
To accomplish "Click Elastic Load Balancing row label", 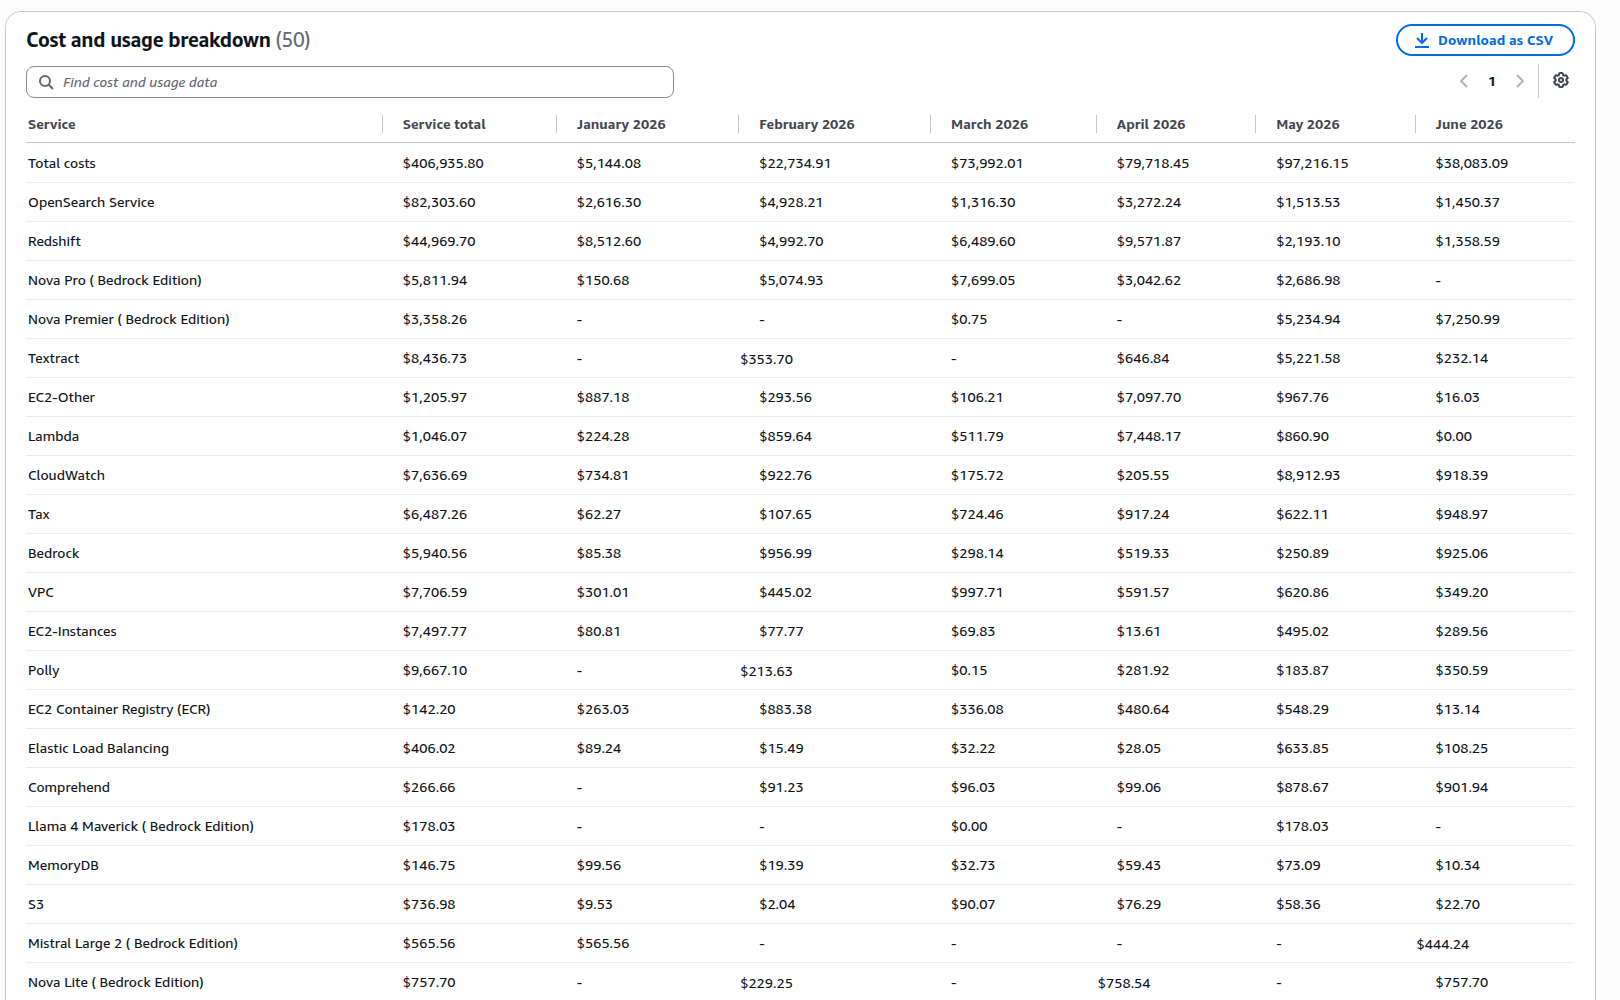I will 98,748.
